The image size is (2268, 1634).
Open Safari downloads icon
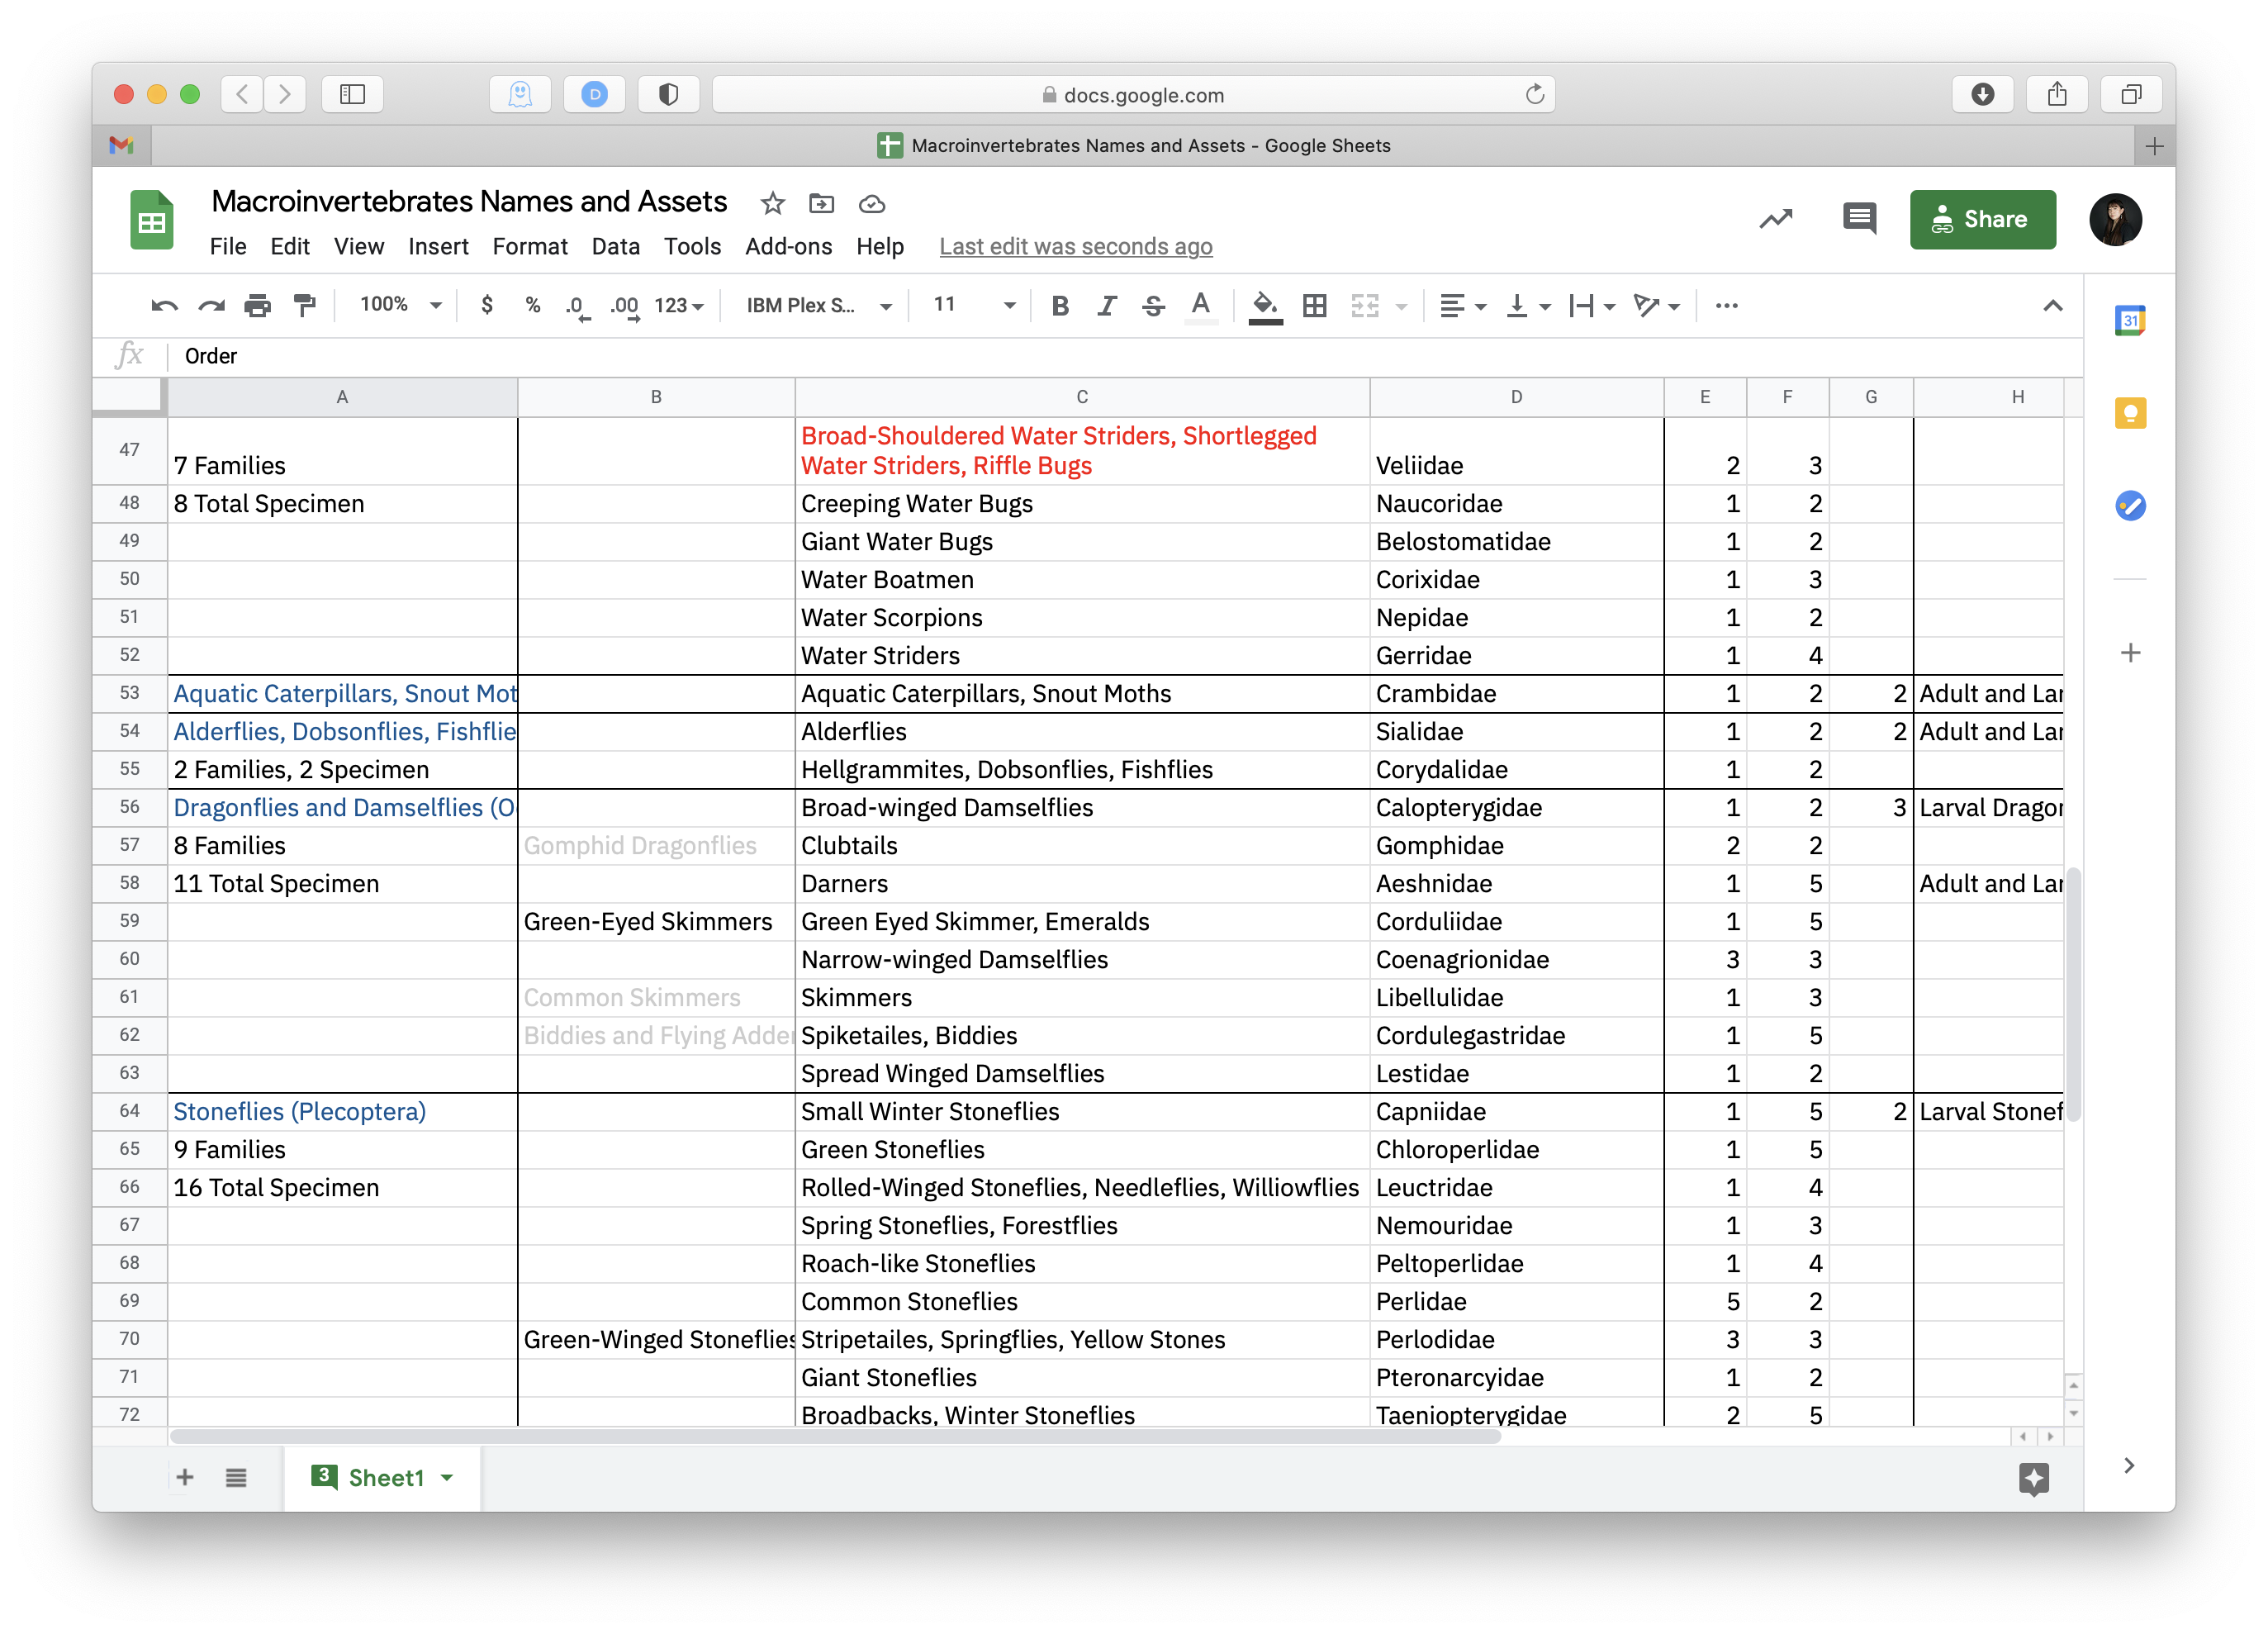click(1982, 94)
